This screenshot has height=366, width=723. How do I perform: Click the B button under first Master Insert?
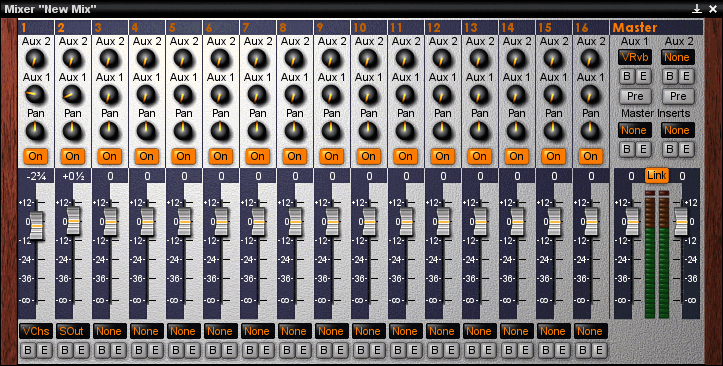pos(627,149)
